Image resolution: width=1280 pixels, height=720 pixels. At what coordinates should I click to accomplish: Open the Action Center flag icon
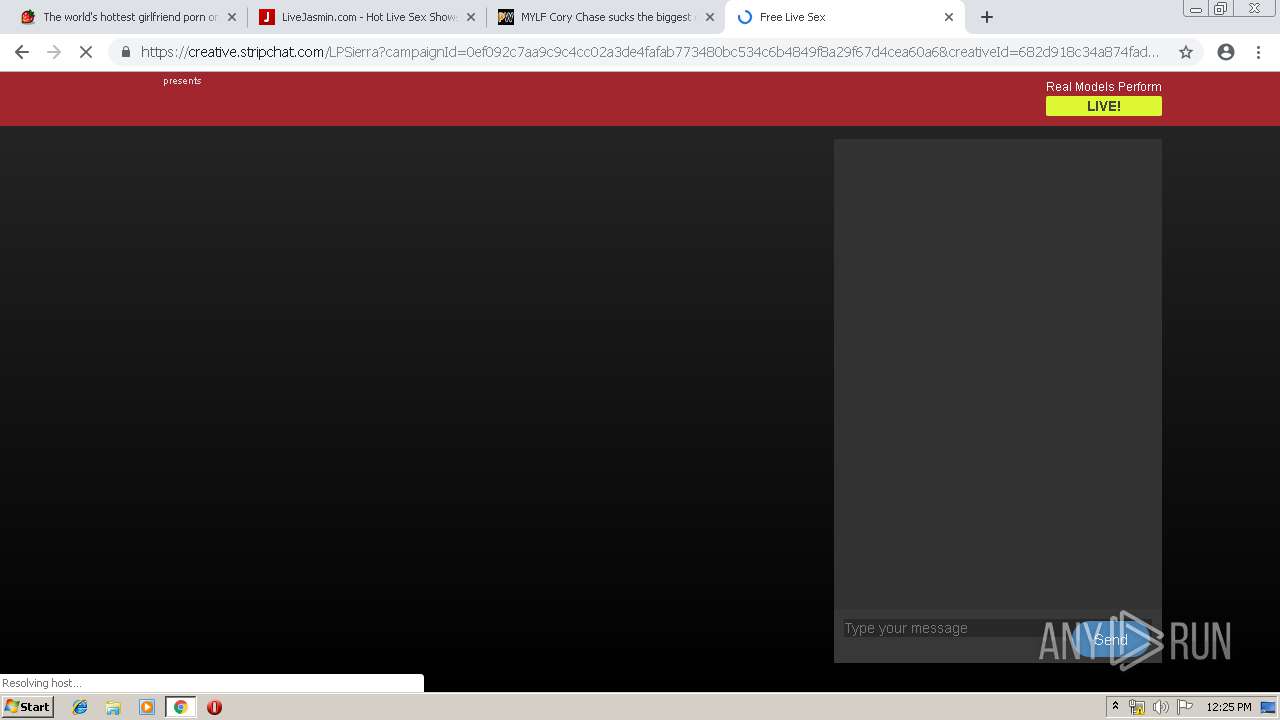click(x=1185, y=707)
